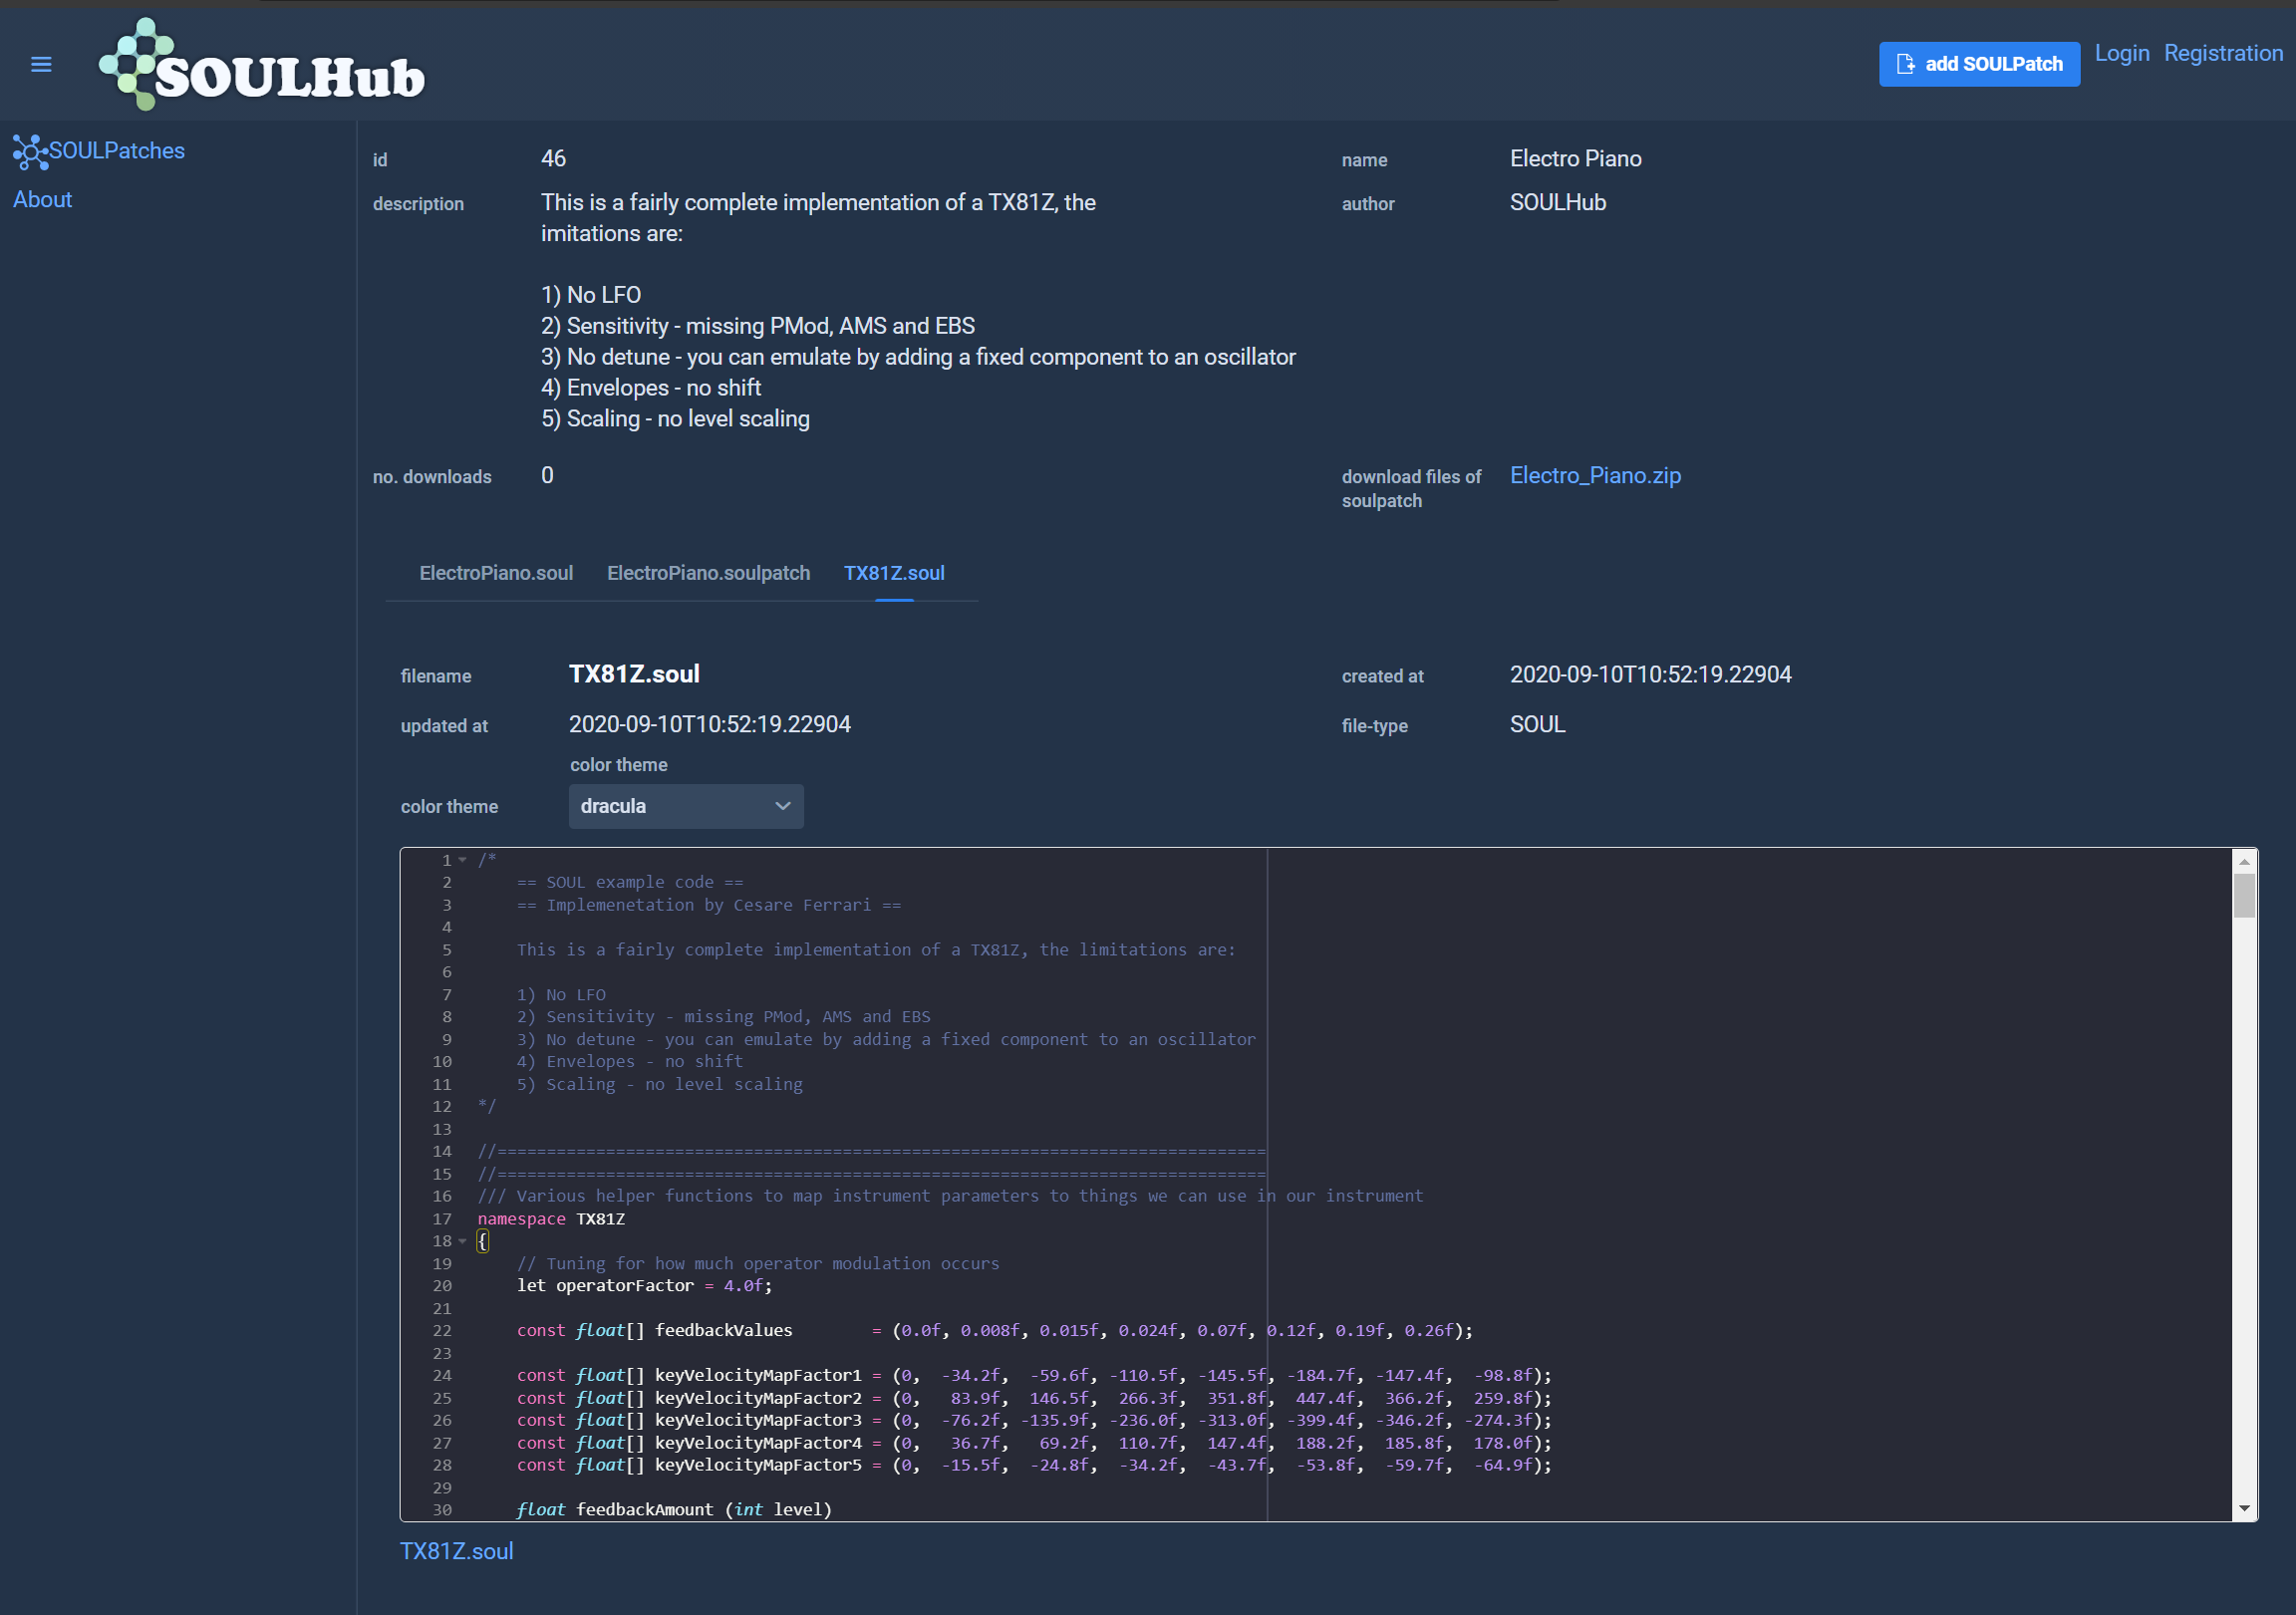This screenshot has width=2296, height=1615.
Task: Open the About sidebar link
Action: (42, 200)
